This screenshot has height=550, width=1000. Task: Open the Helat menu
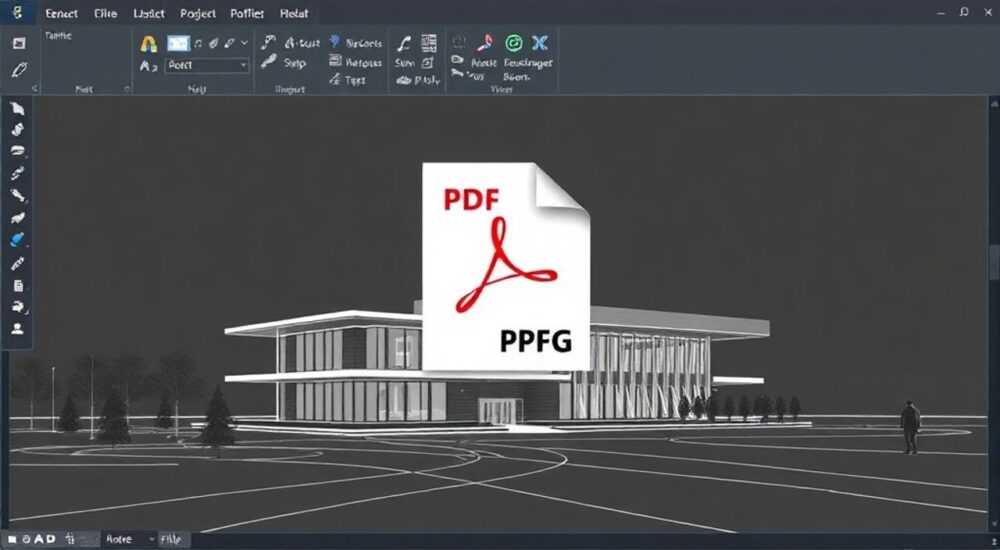(x=294, y=13)
